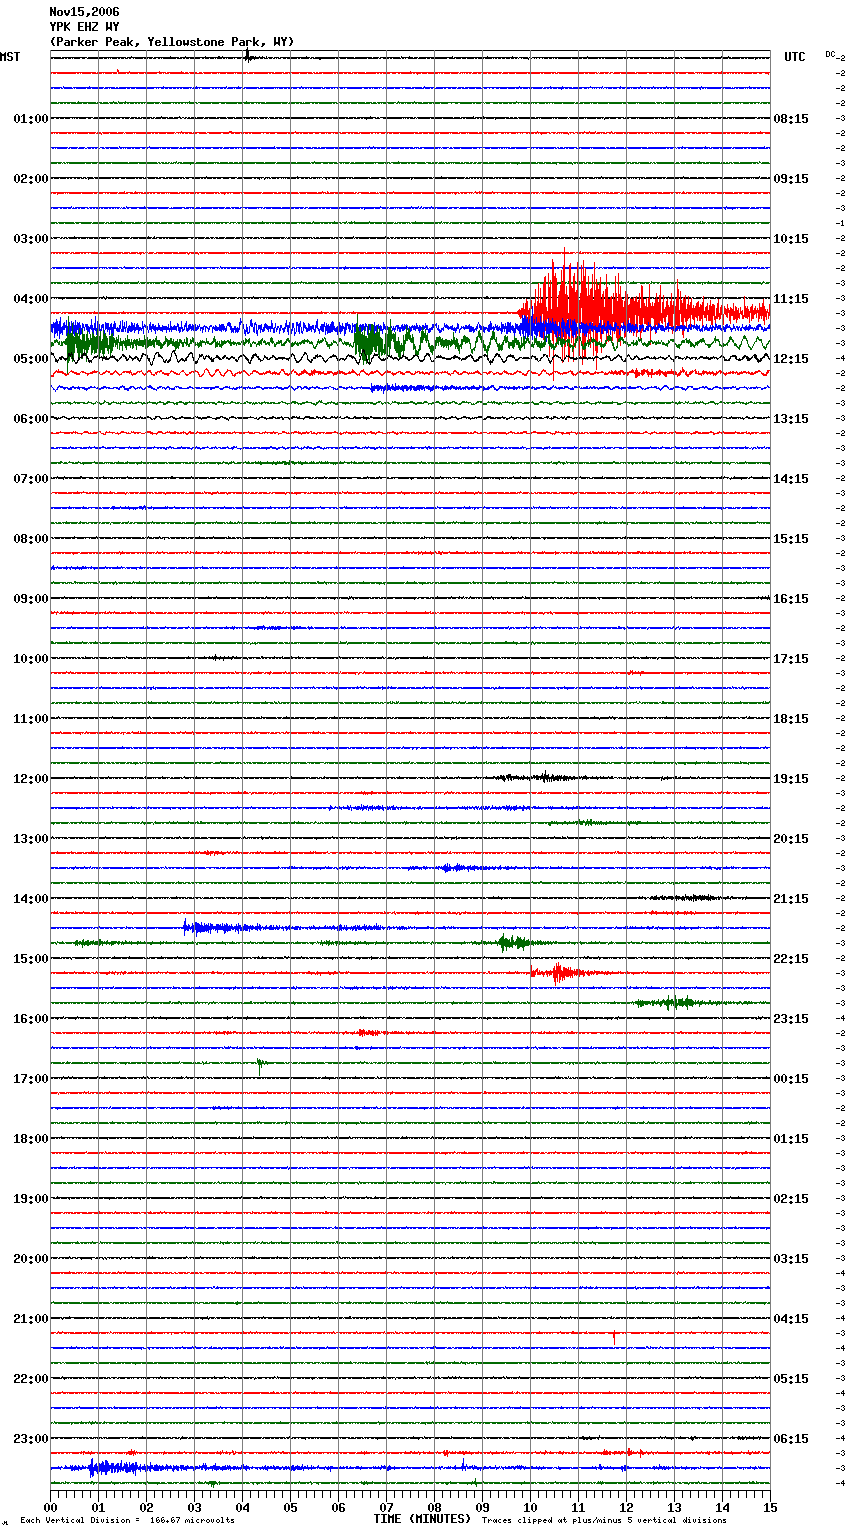The width and height of the screenshot is (850, 1534).
Task: Click the UTC time label "17:15"
Action: (791, 659)
